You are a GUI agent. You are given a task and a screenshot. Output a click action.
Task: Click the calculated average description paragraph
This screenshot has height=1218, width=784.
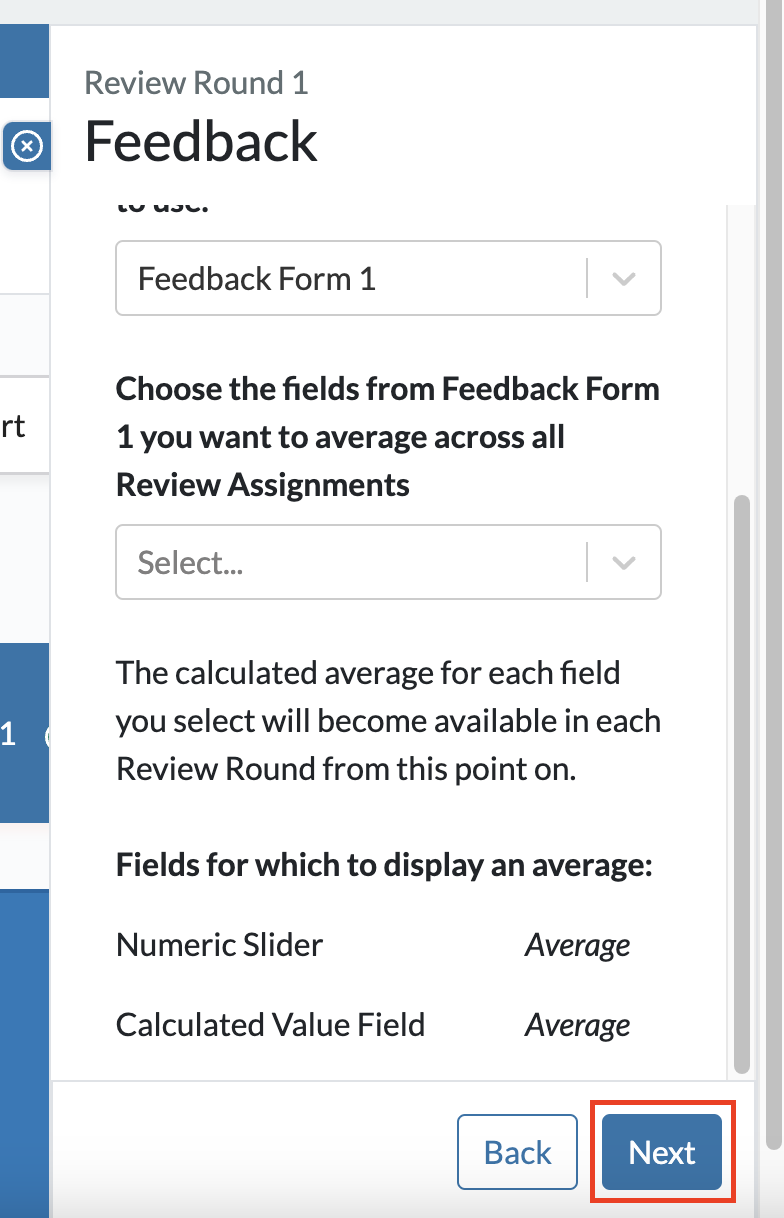[x=388, y=721]
